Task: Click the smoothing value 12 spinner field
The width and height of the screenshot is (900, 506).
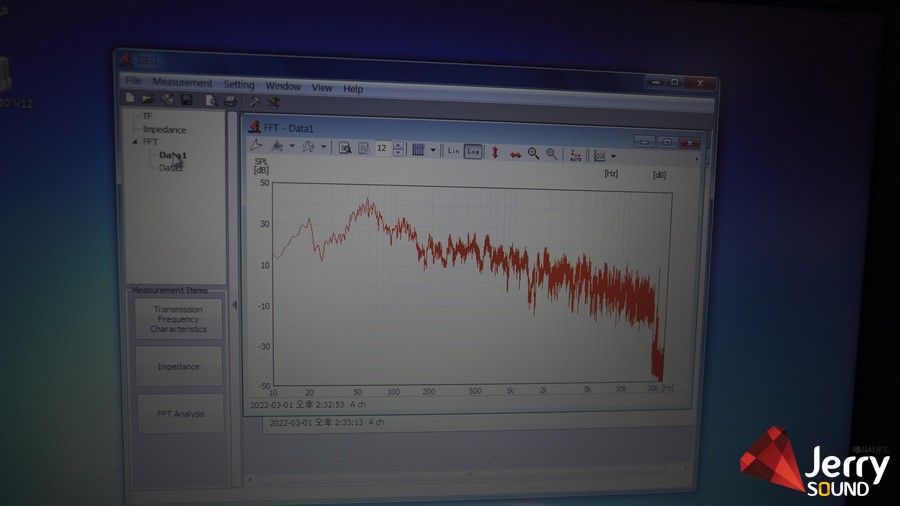Action: click(382, 149)
